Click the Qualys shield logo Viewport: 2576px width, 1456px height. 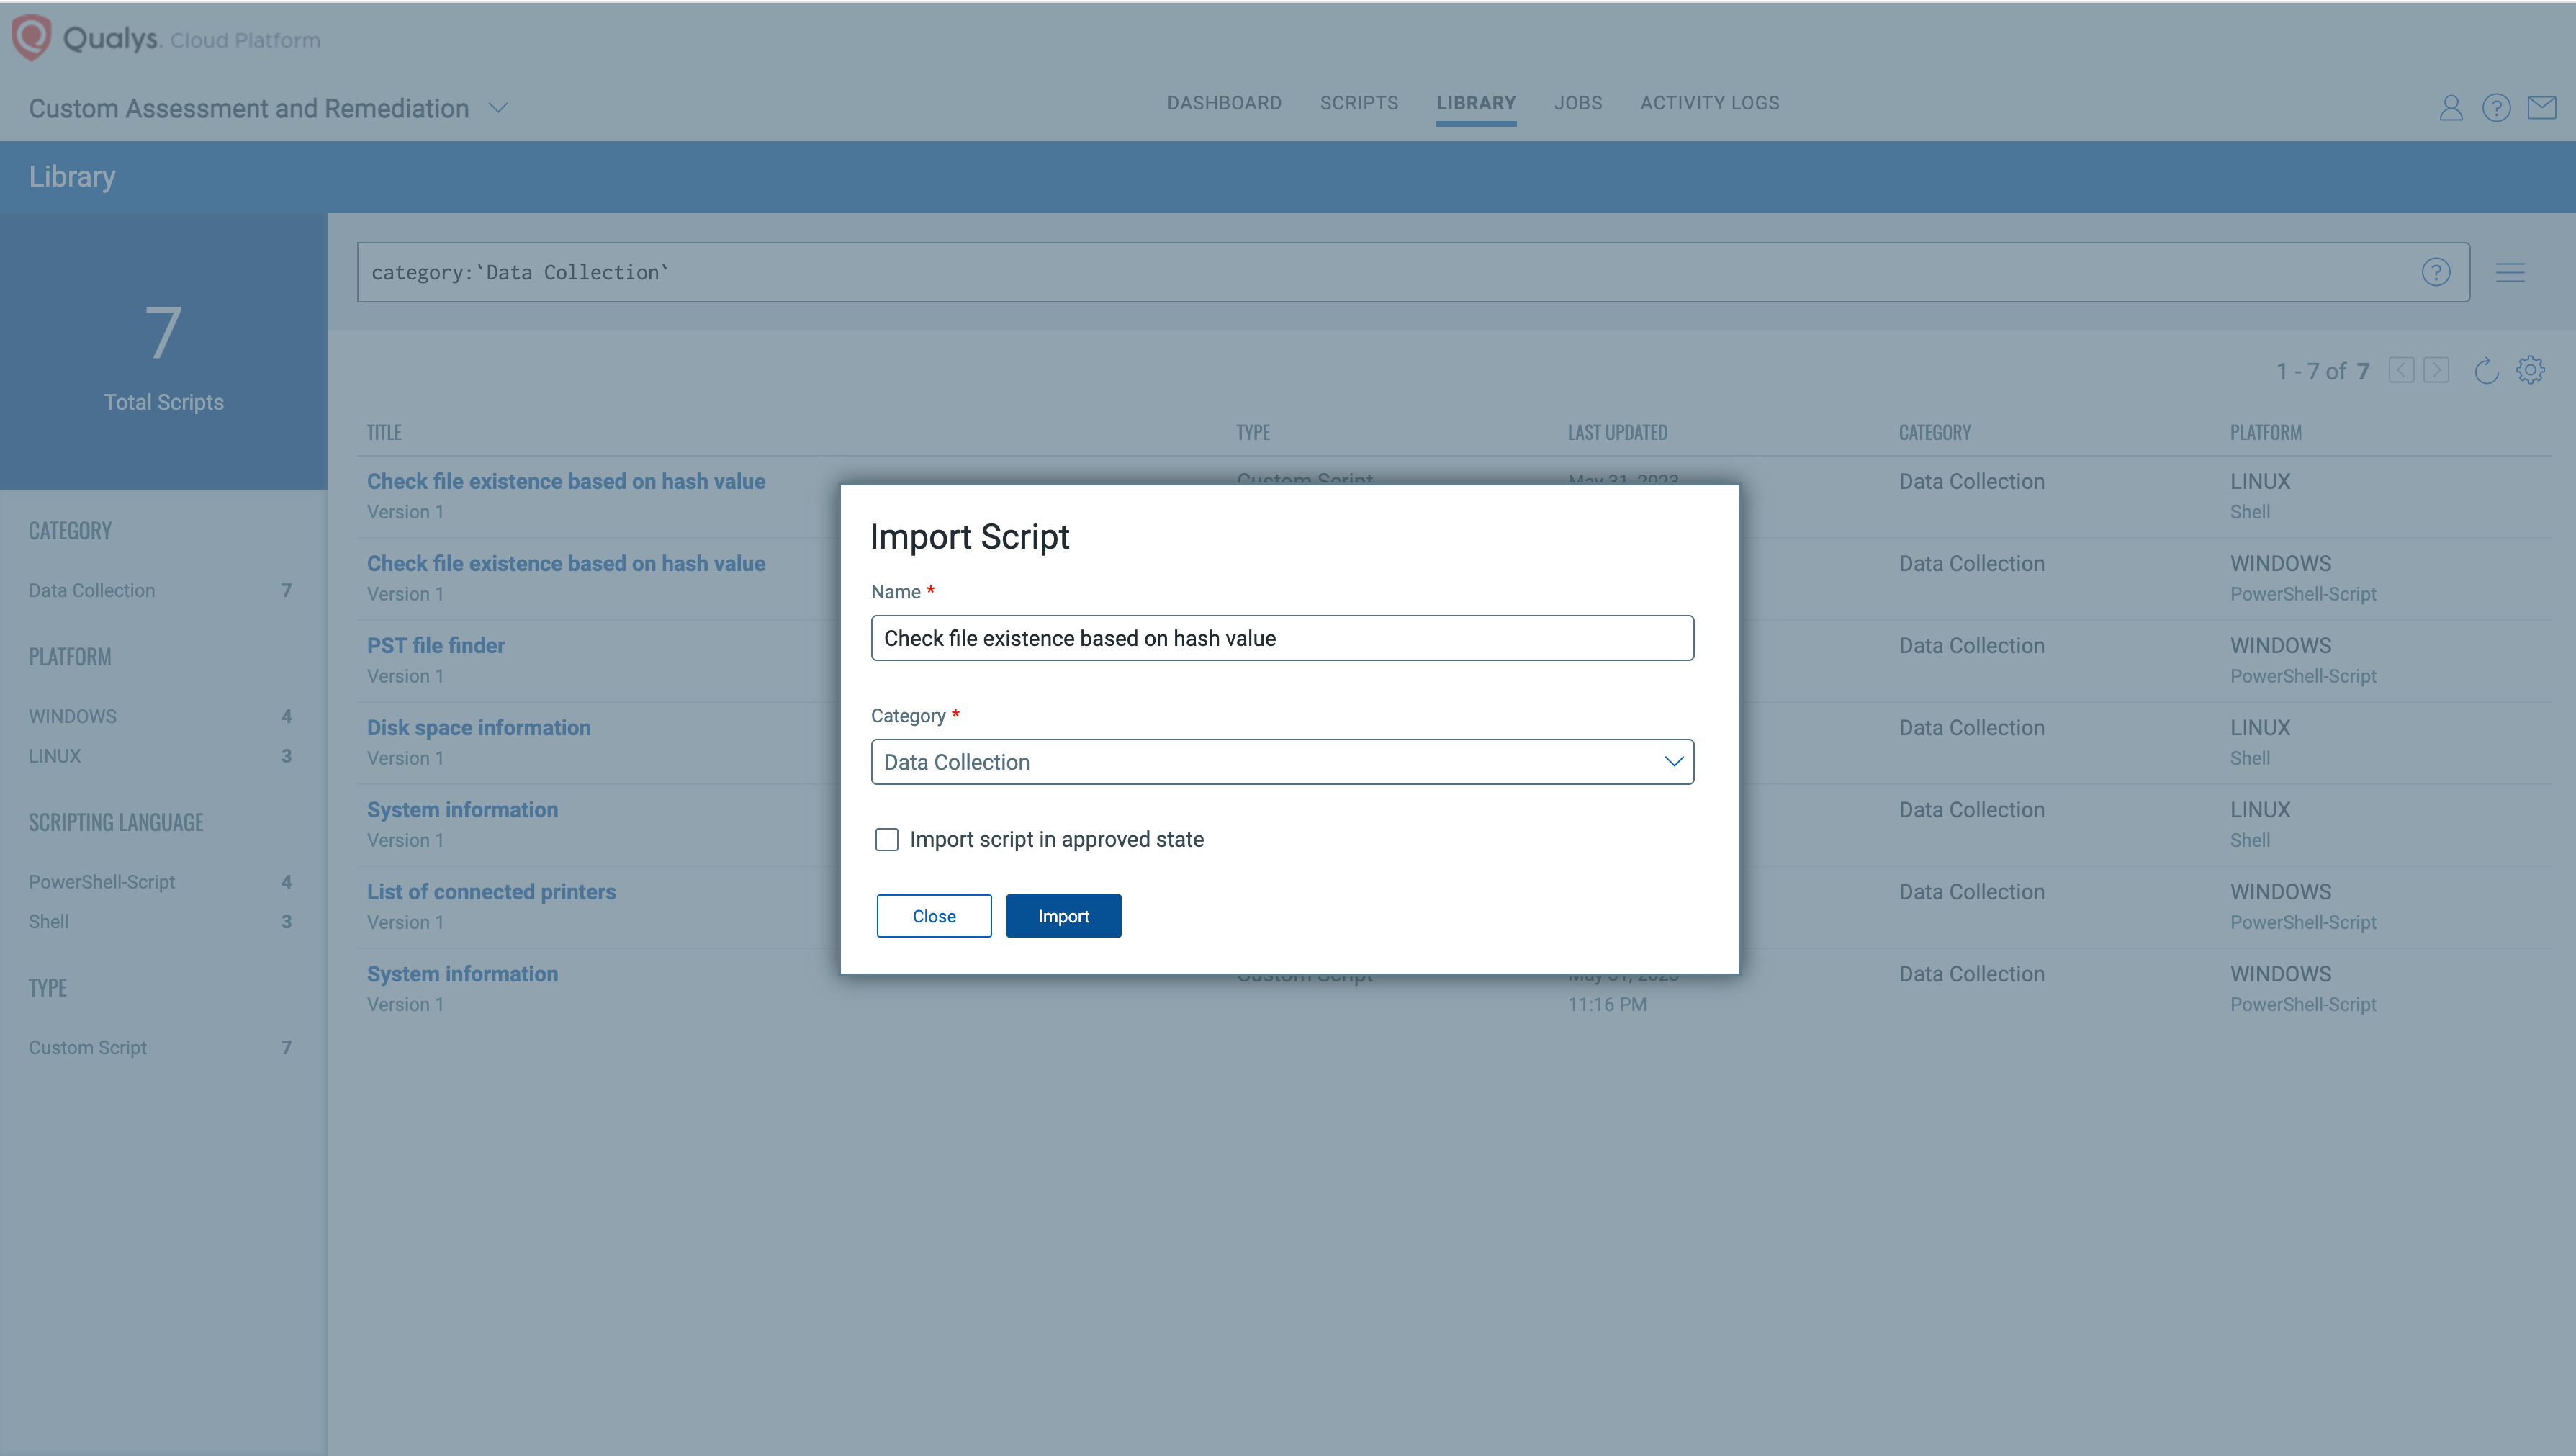[31, 38]
